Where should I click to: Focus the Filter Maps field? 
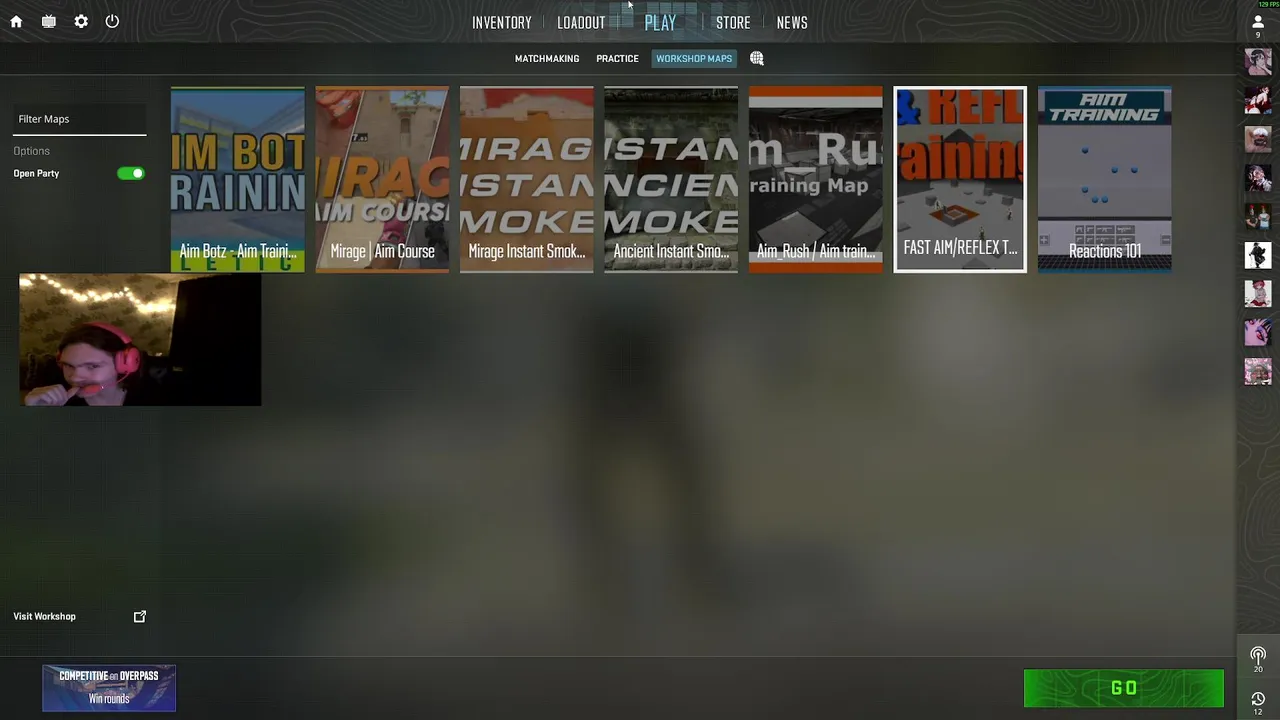(x=80, y=119)
